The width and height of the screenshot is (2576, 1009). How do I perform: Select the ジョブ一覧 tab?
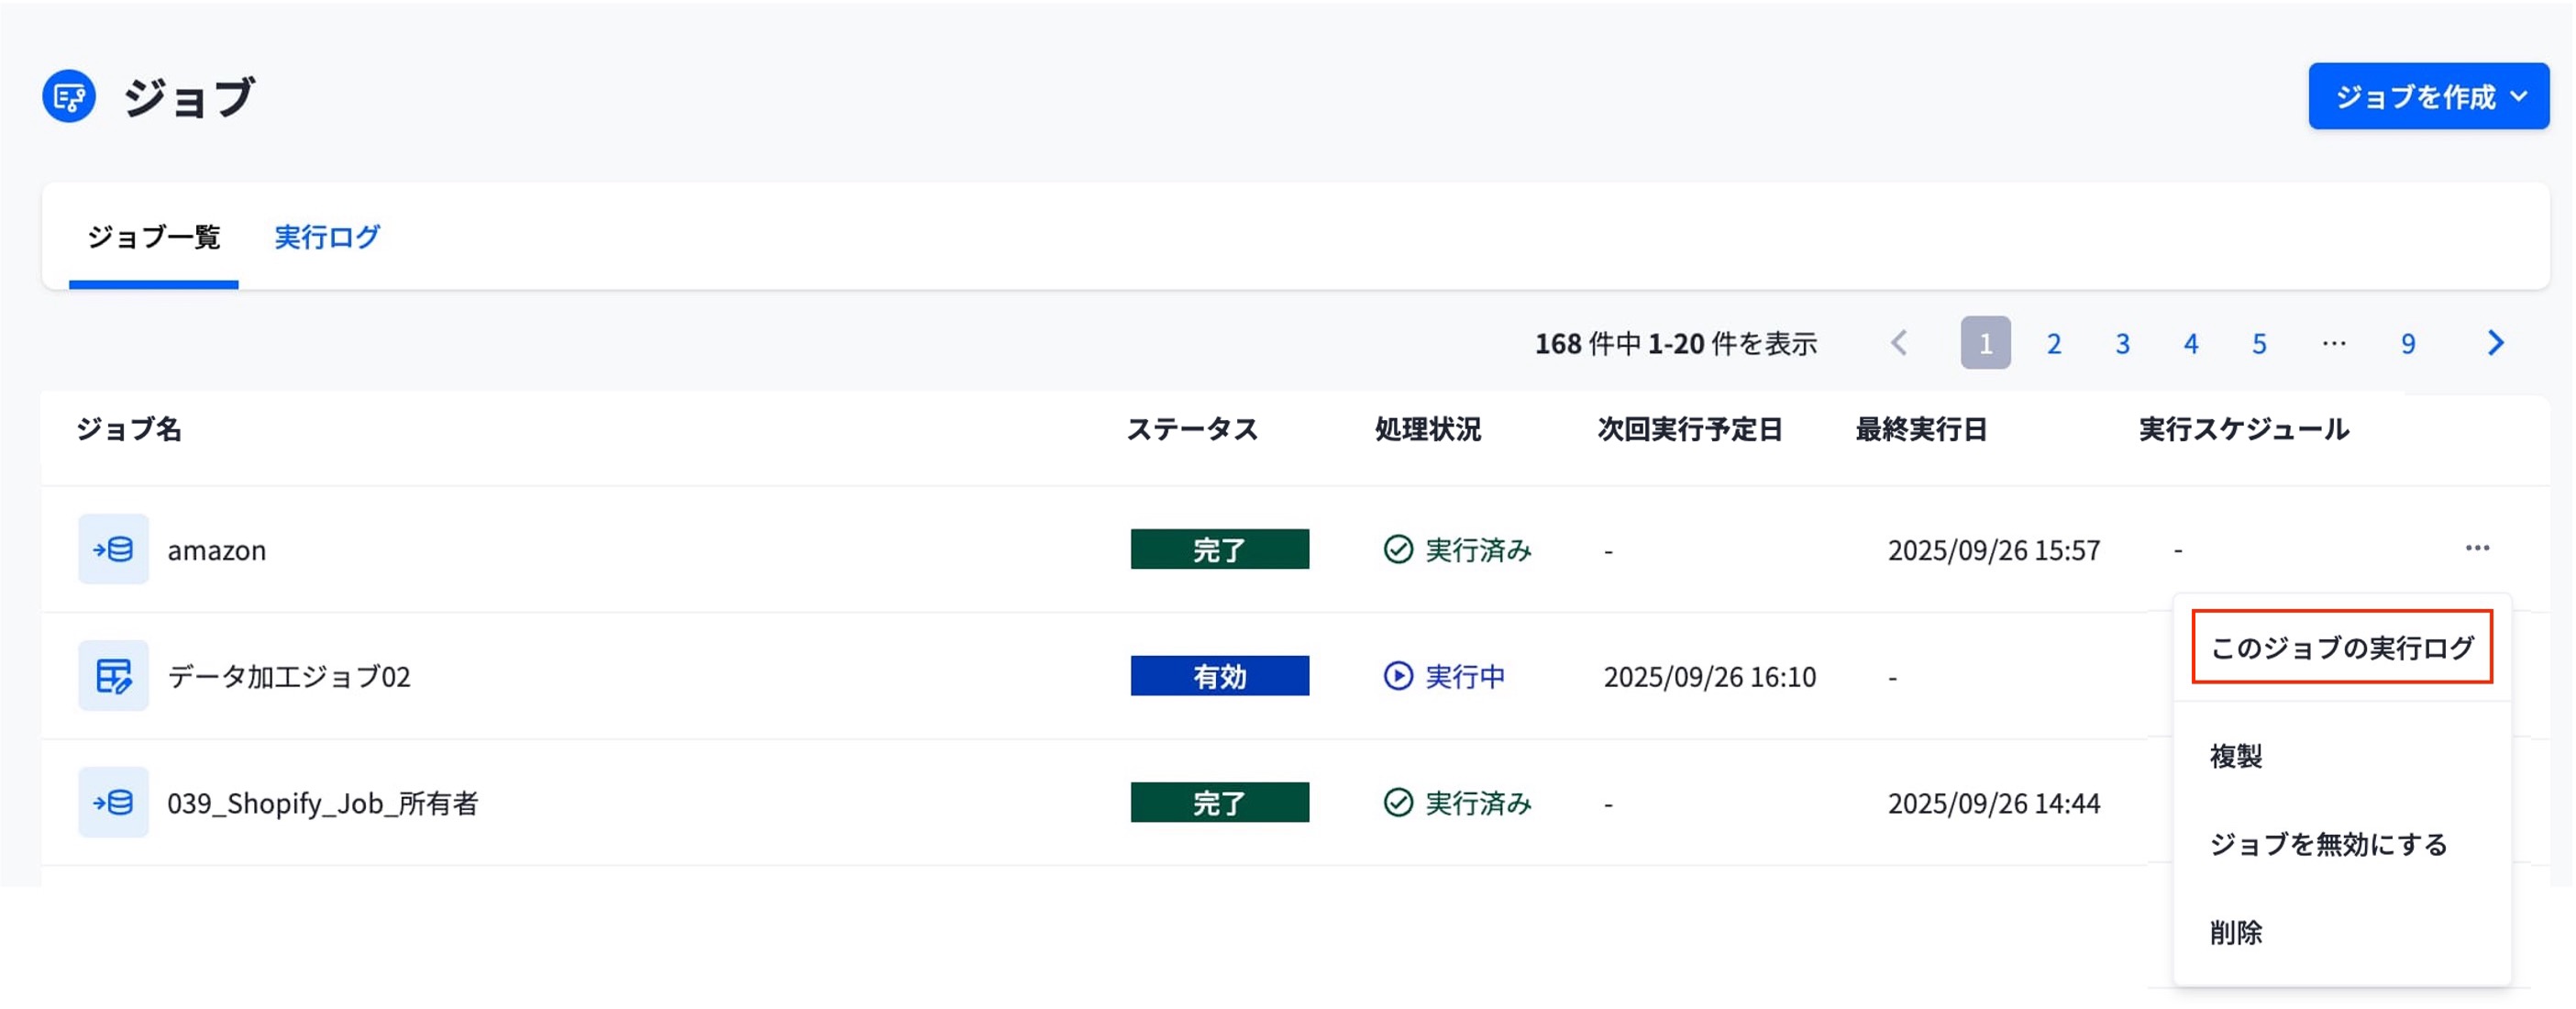[153, 237]
